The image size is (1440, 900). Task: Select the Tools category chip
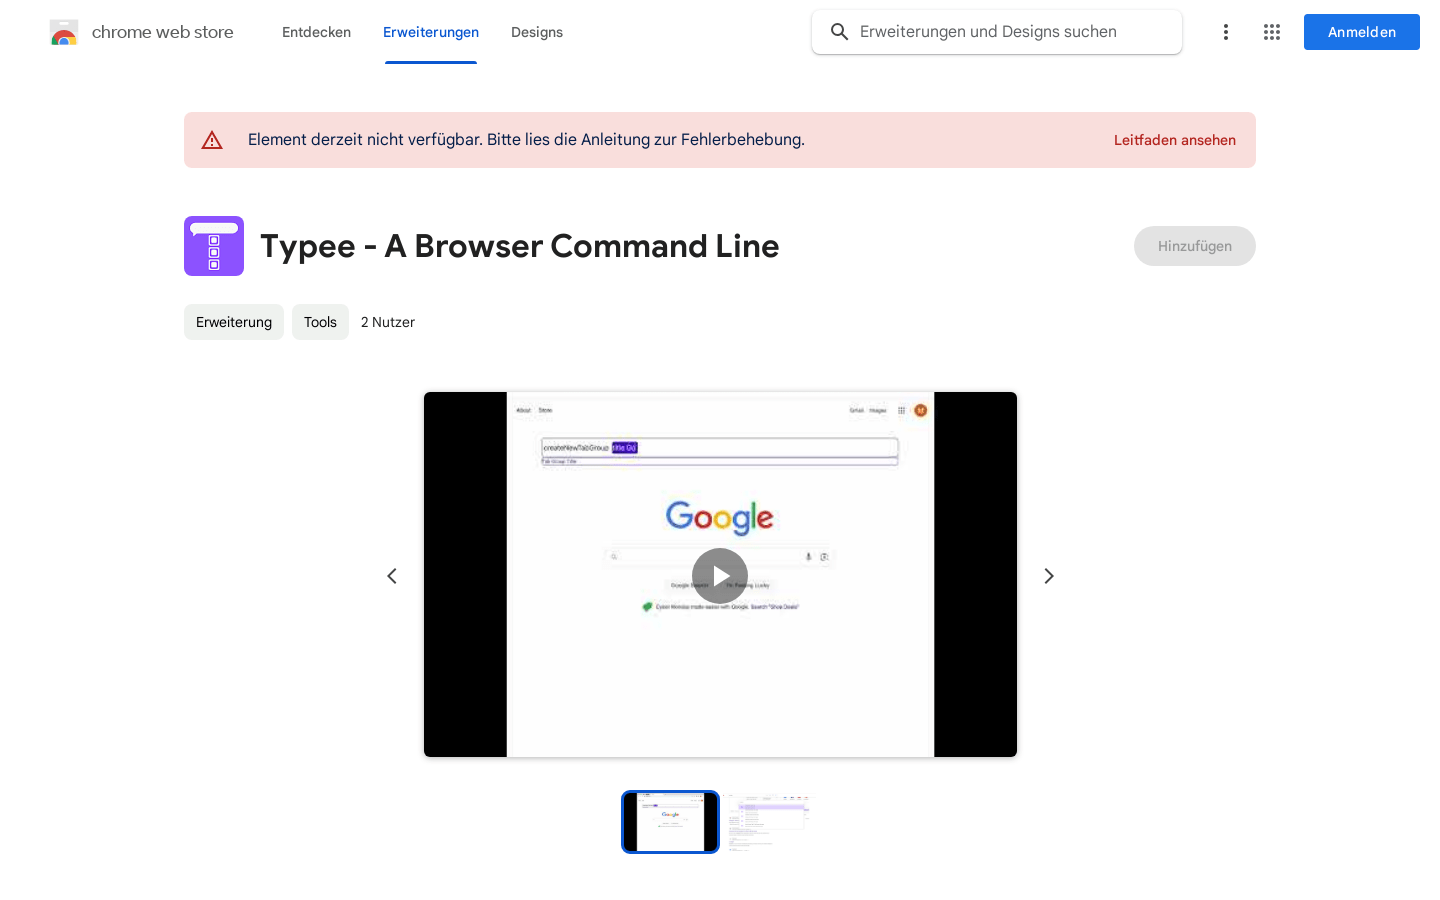coord(320,322)
